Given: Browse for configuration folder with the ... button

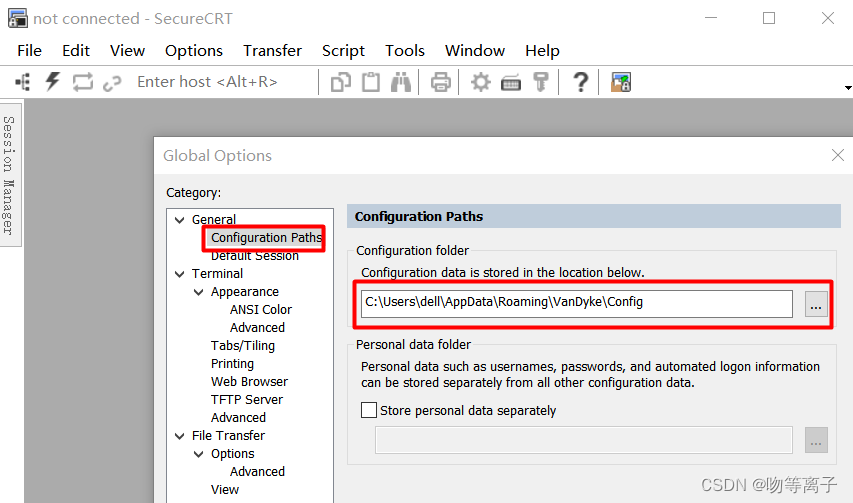Looking at the screenshot, I should [x=816, y=304].
